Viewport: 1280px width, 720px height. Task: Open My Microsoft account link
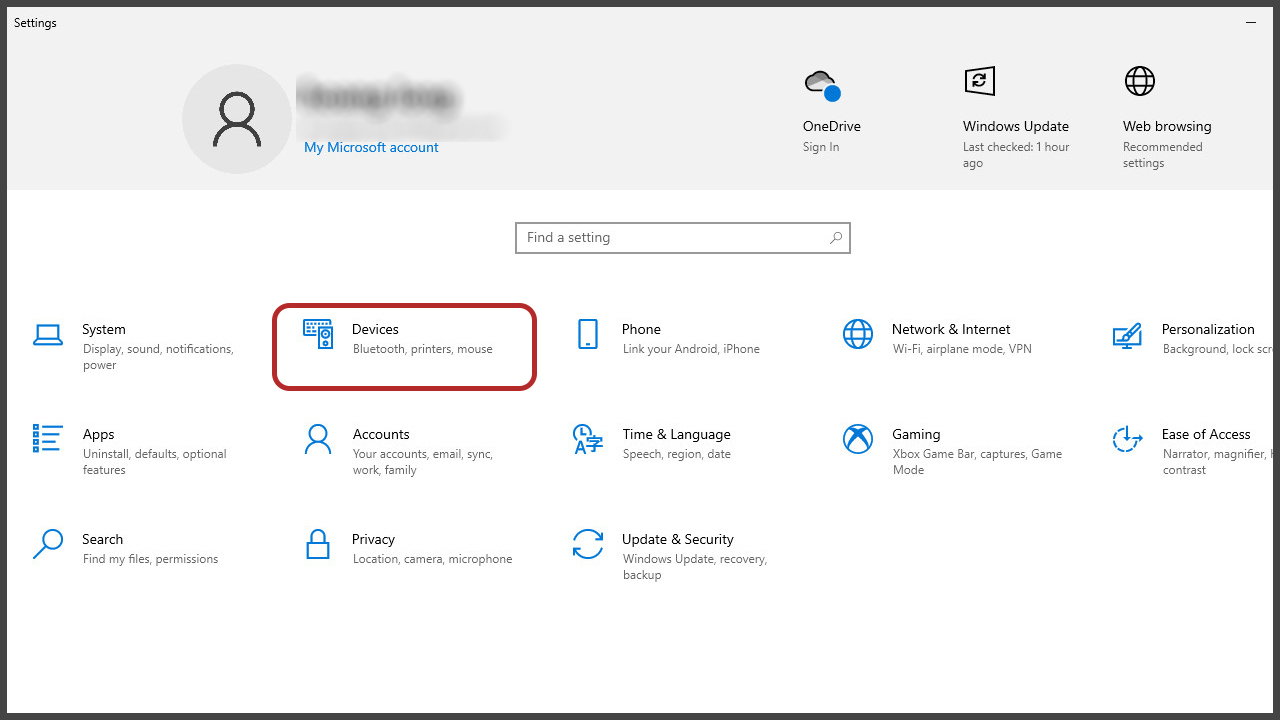point(371,147)
